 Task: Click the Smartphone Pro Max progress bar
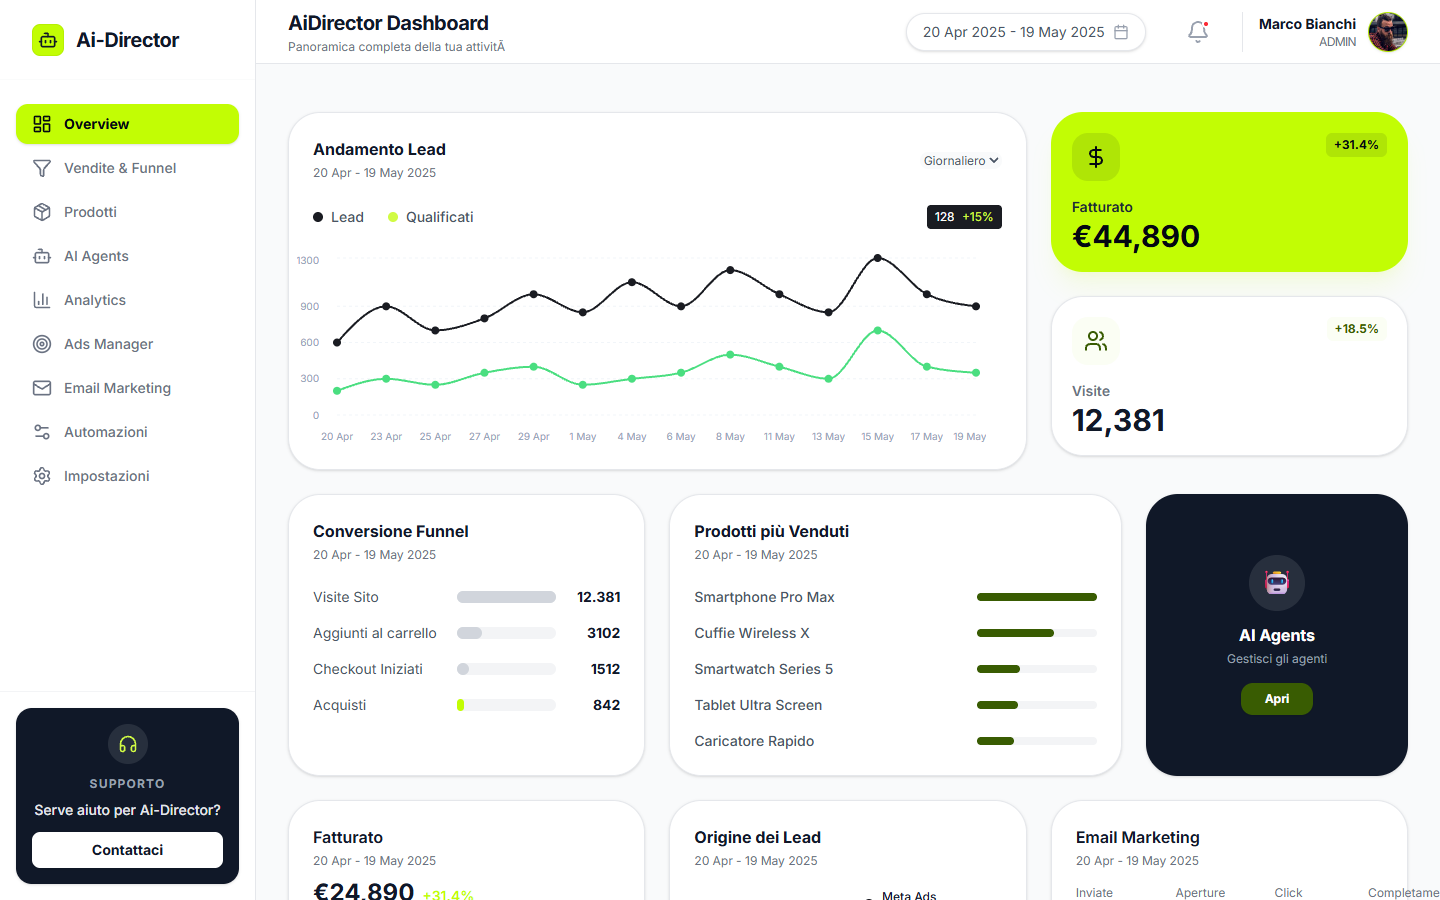pos(1037,597)
